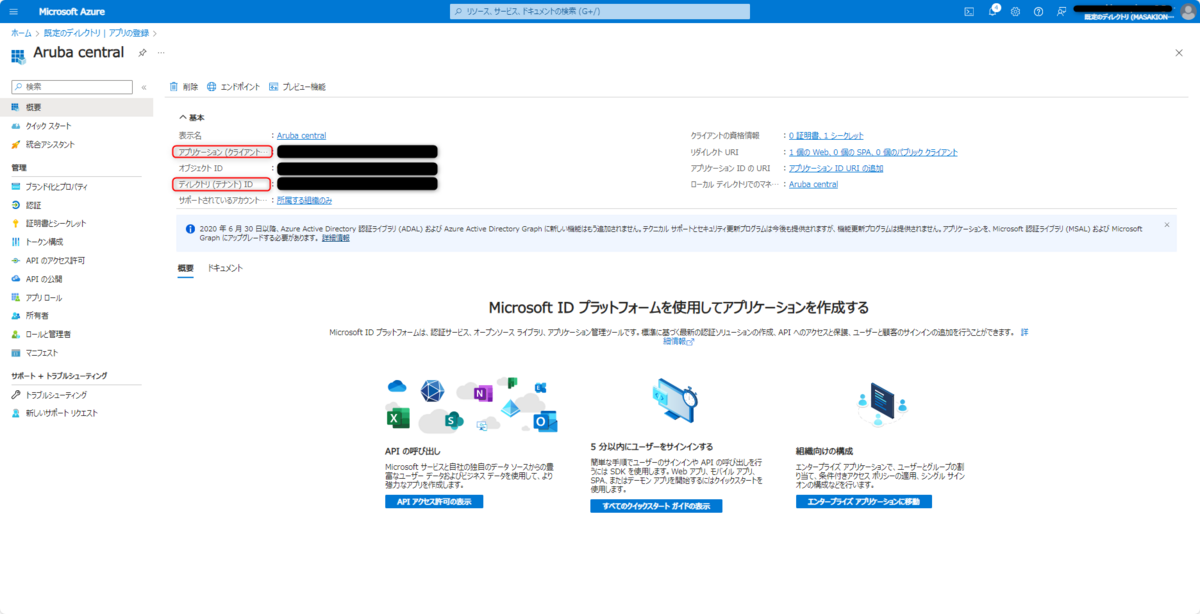The height and width of the screenshot is (614, 1200).
Task: Open the feedback icon in header
Action: click(1061, 11)
